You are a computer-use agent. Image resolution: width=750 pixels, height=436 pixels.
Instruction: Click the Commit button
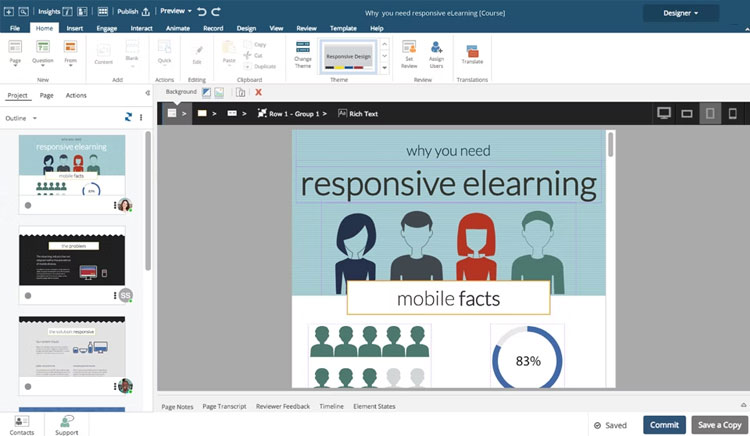664,425
